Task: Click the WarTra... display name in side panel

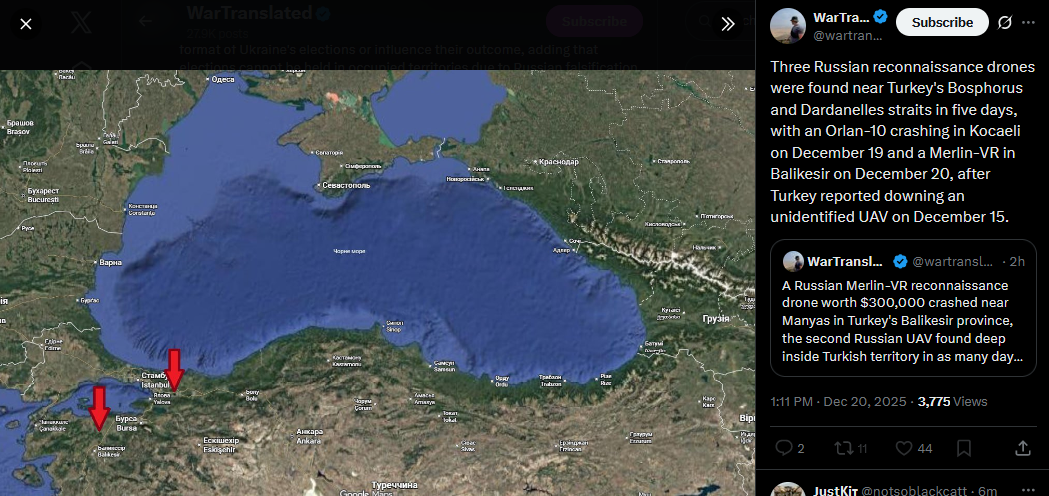Action: click(x=841, y=17)
